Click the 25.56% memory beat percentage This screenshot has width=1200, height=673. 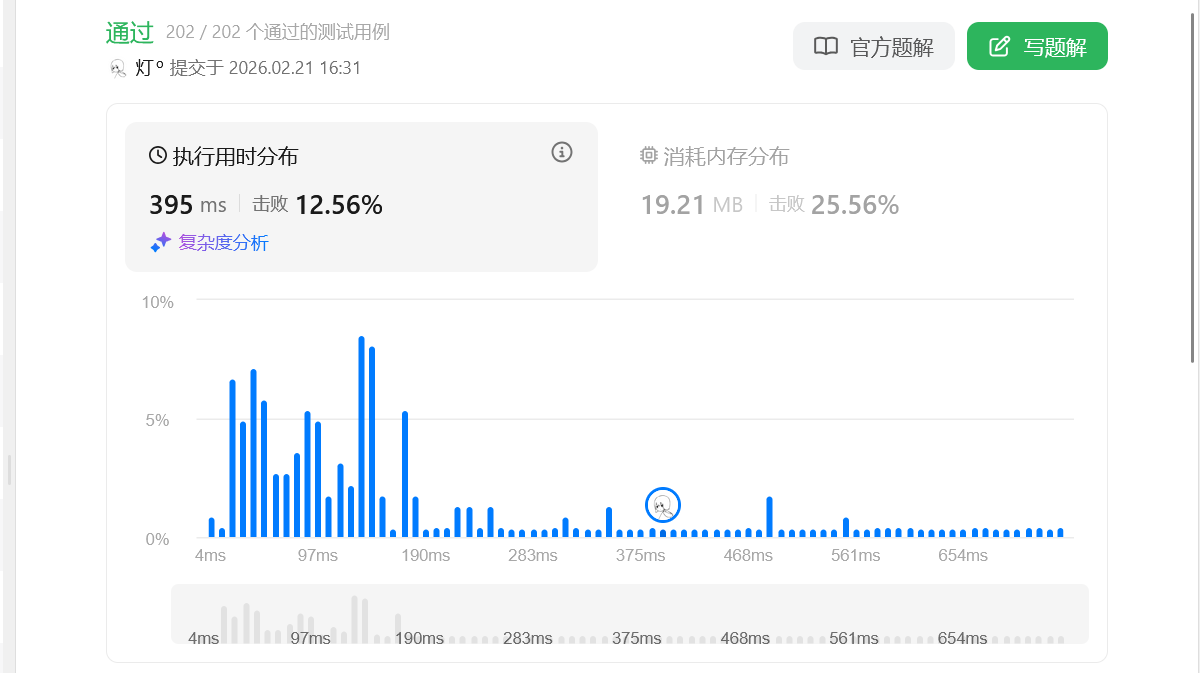[854, 205]
